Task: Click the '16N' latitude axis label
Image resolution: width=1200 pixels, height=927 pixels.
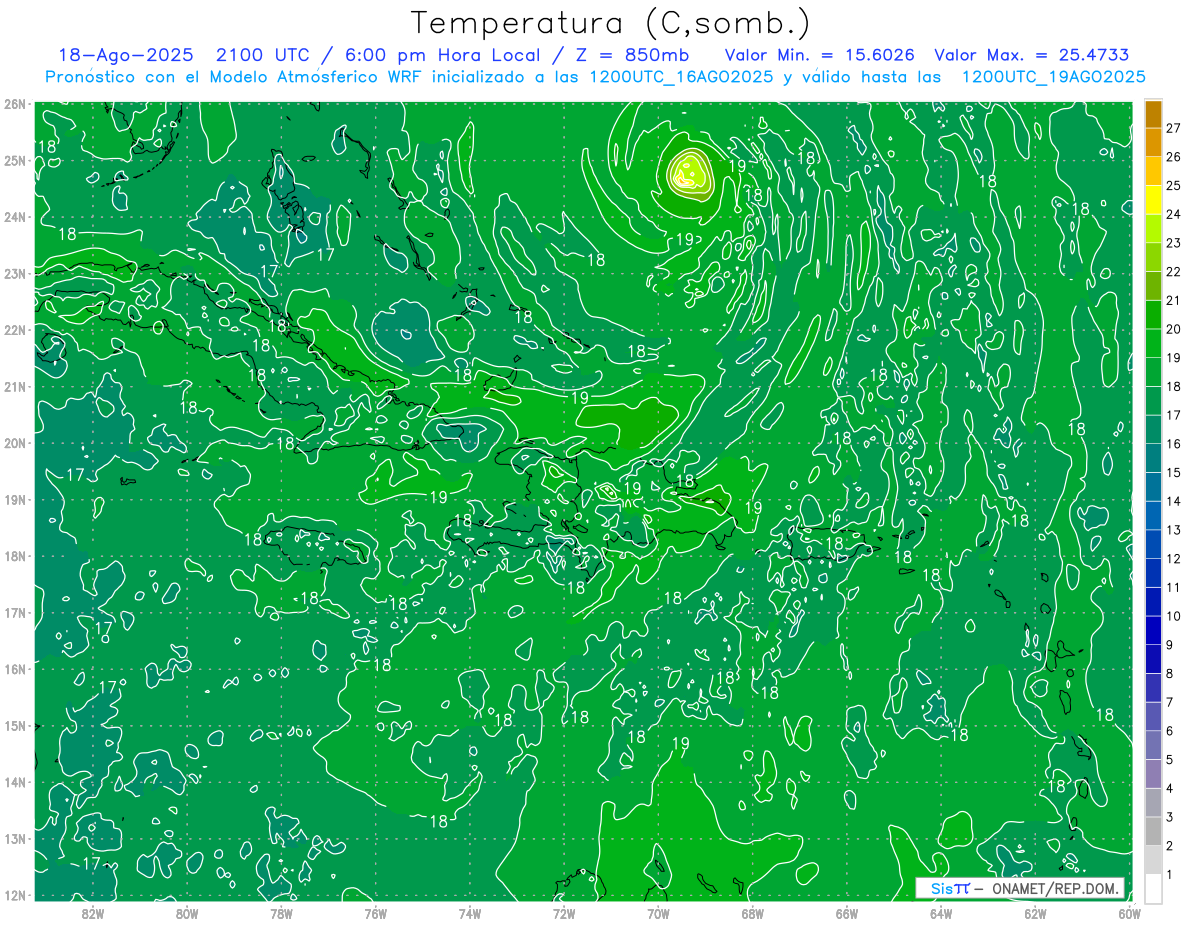Action: point(14,669)
